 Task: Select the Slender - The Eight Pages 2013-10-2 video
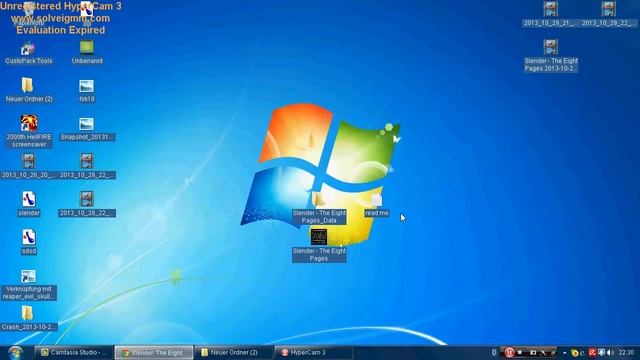551,56
